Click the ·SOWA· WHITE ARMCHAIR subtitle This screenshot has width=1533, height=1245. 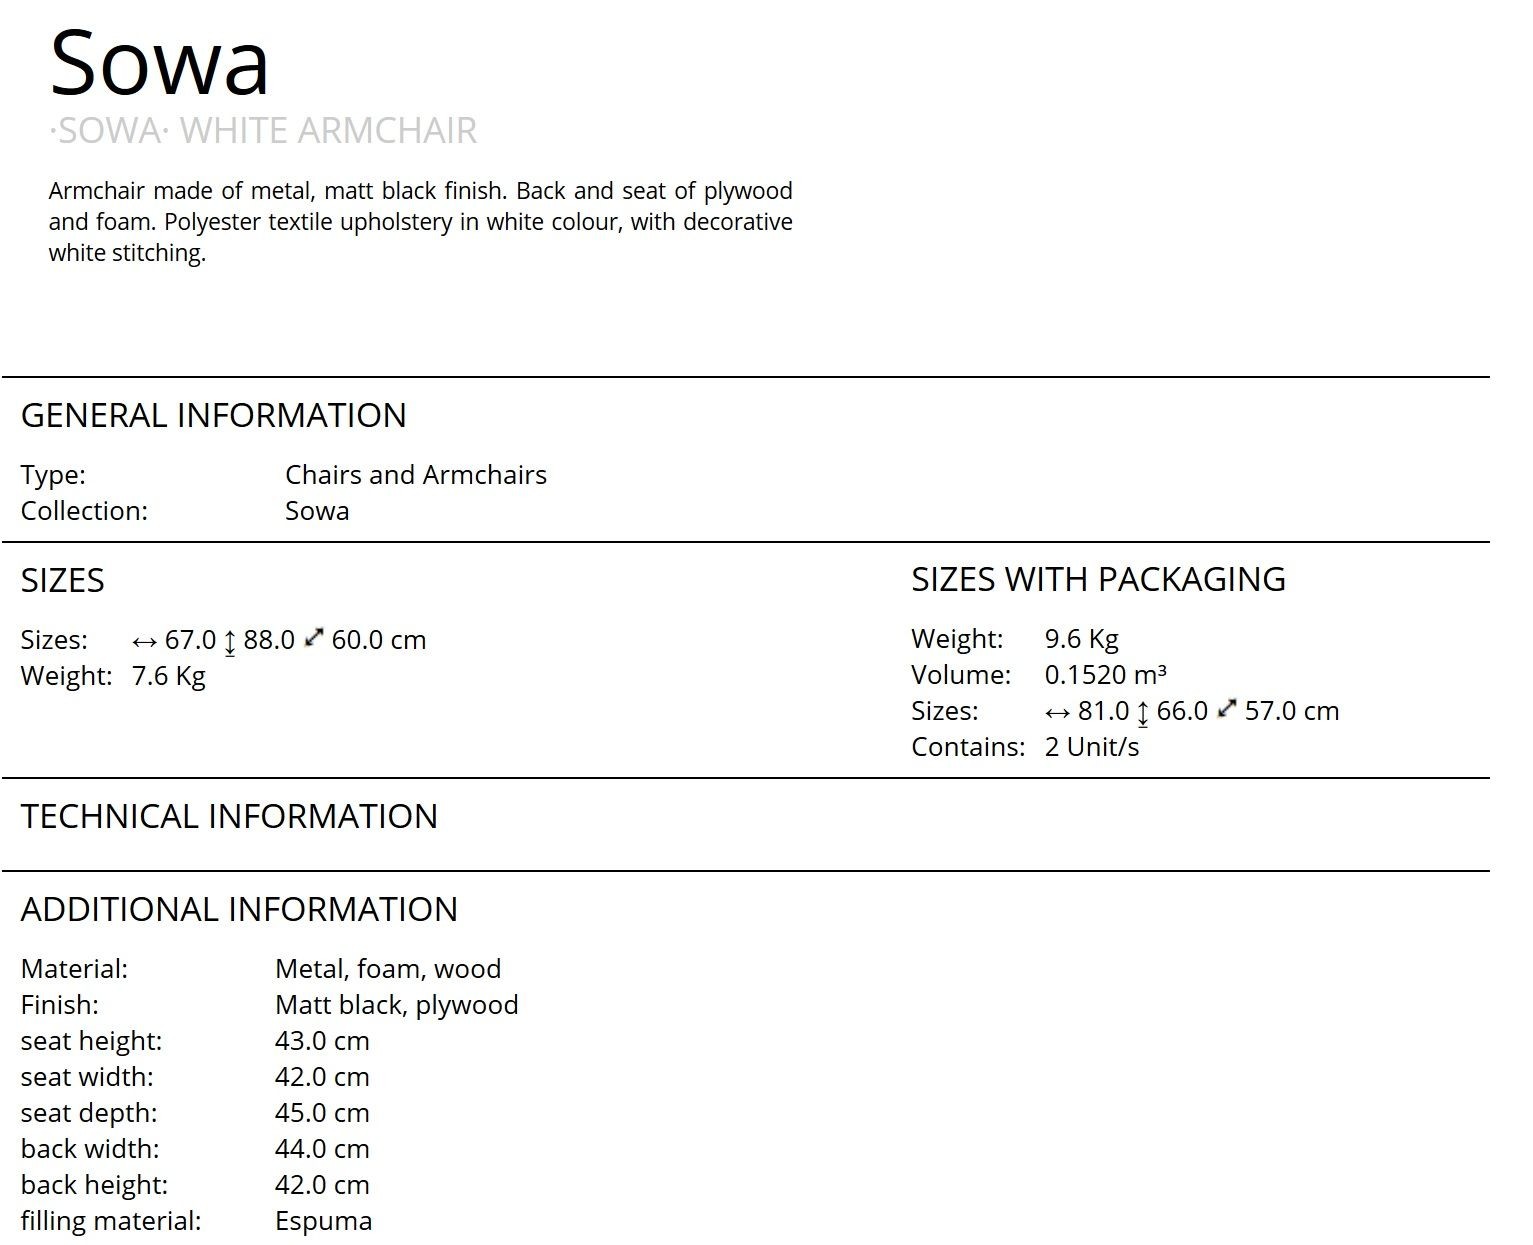(x=263, y=131)
